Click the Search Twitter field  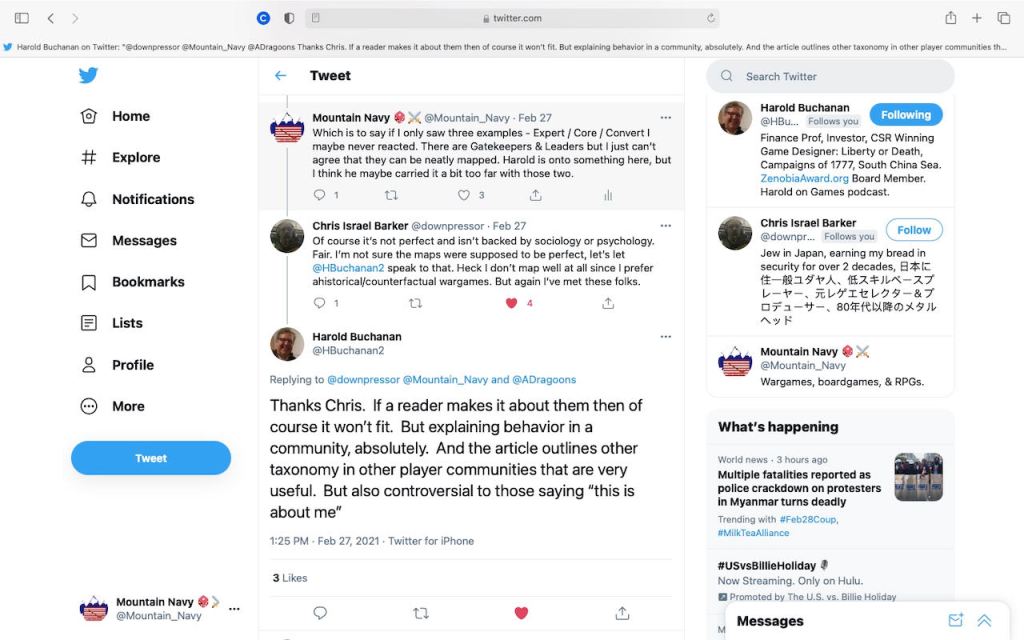click(830, 76)
